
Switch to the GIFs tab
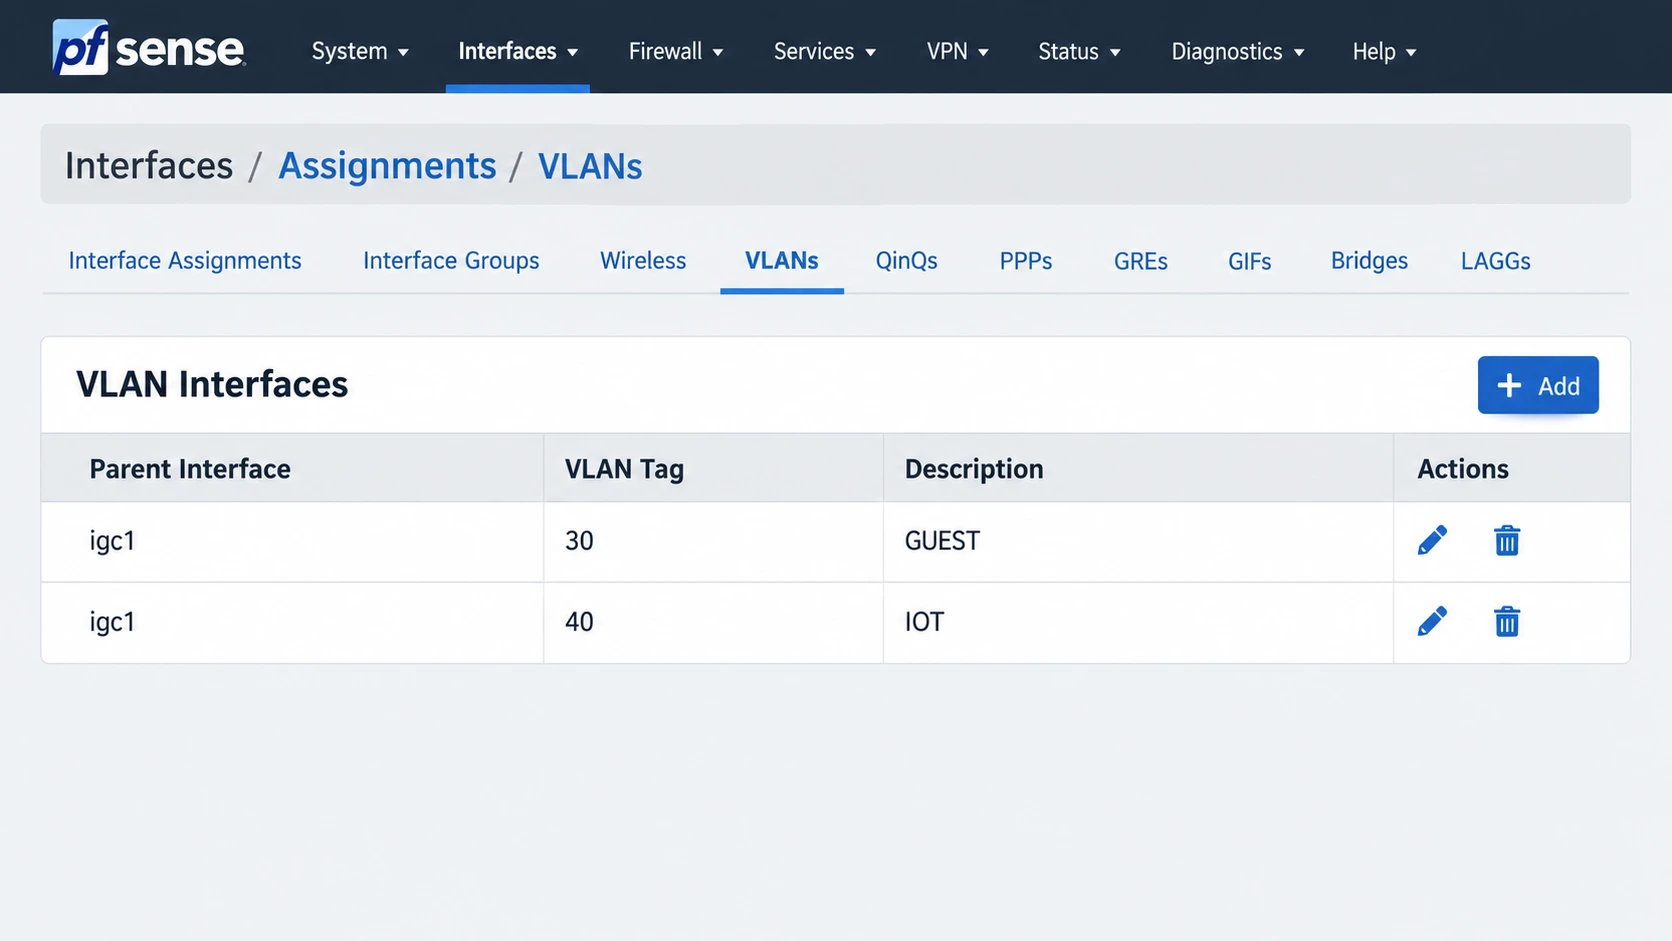coord(1250,261)
